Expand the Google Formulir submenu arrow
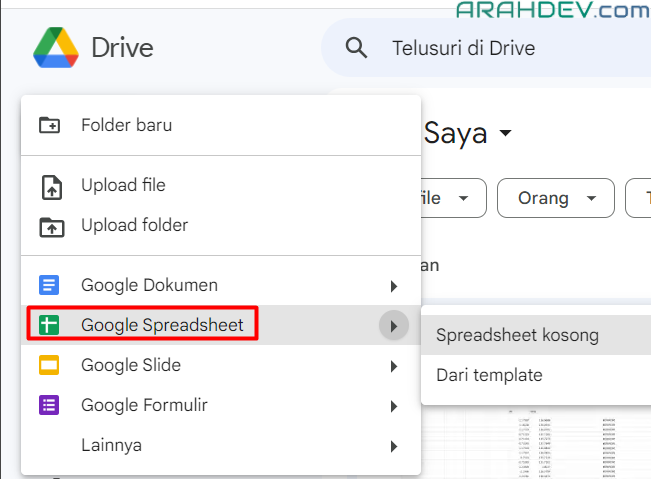651x479 pixels. coord(394,406)
